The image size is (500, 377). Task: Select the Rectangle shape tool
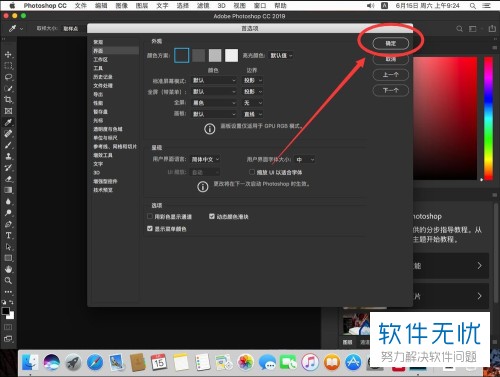tap(9, 258)
